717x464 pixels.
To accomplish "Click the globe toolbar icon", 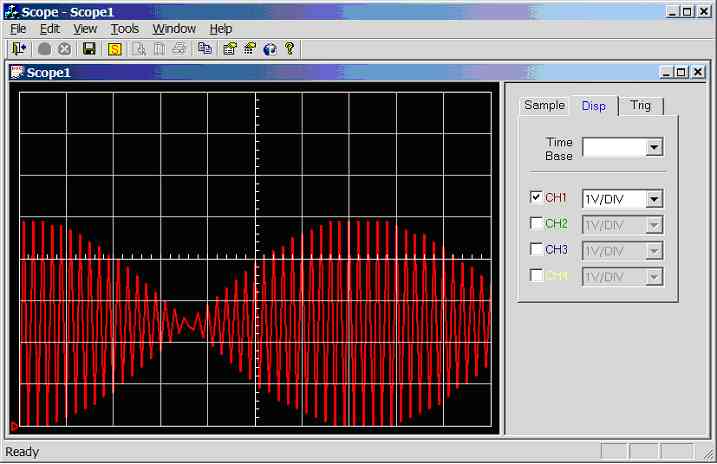I will [x=269, y=48].
